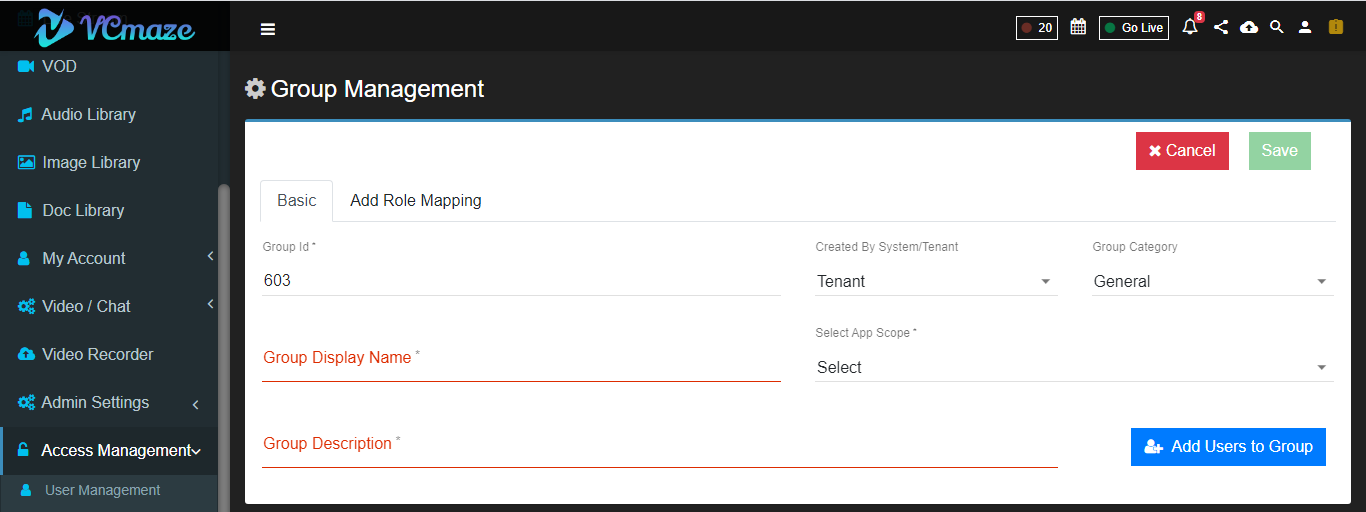Click the Admin Settings gears icon
Viewport: 1366px width, 512px height.
coord(26,402)
